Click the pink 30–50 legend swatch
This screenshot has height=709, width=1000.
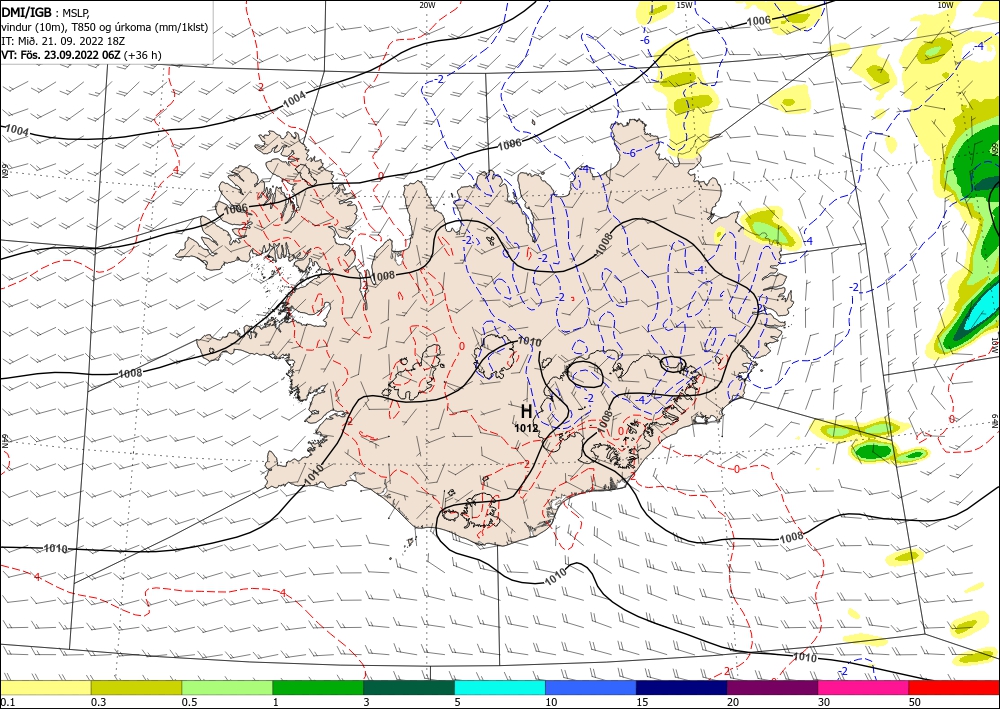tap(863, 687)
